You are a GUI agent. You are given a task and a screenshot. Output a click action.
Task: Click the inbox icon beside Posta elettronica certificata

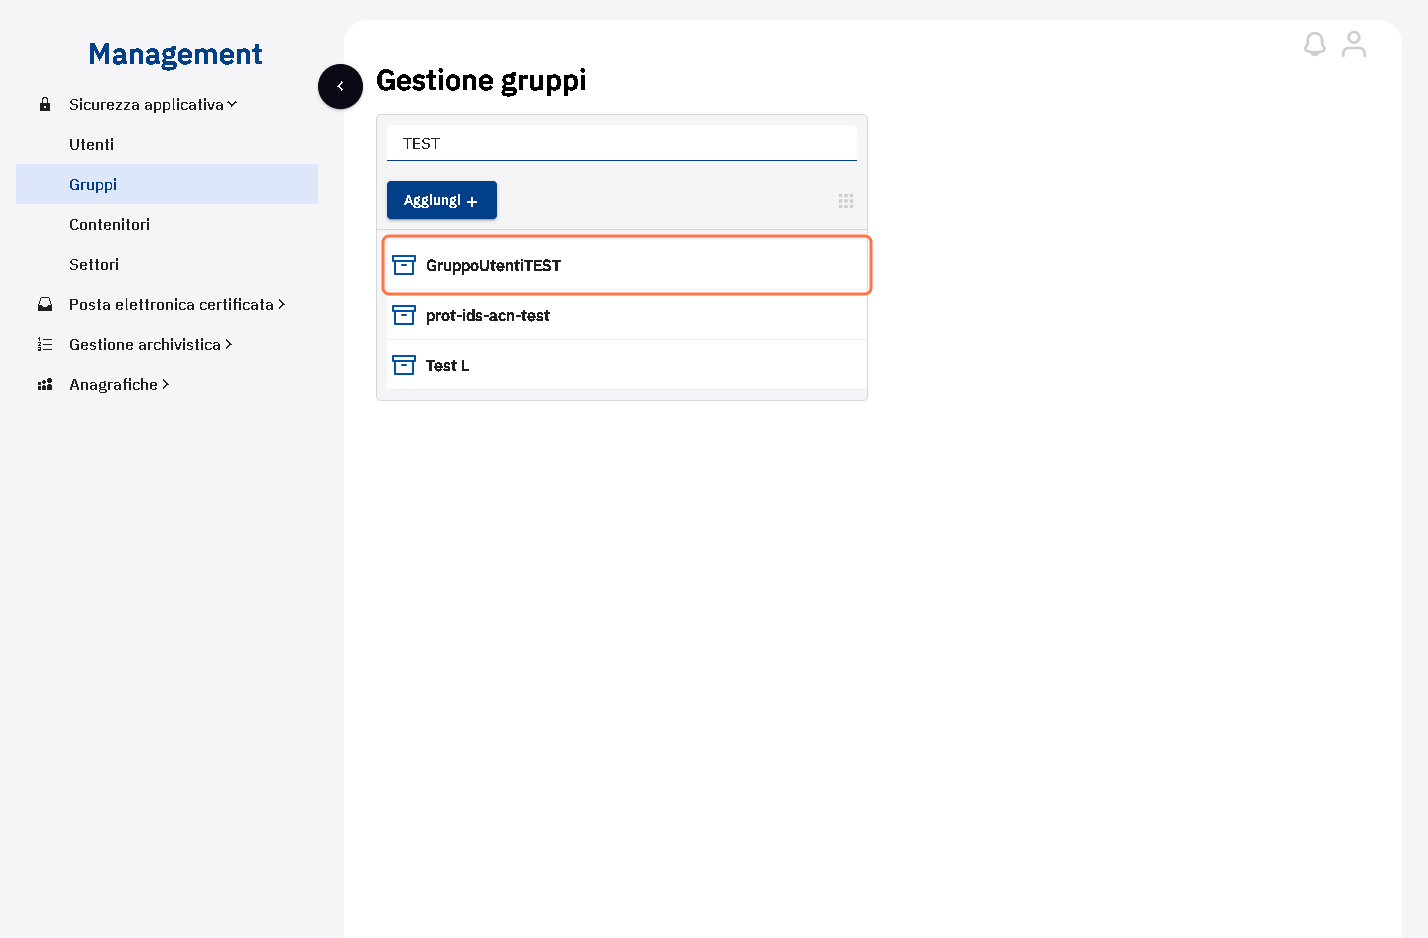click(45, 304)
